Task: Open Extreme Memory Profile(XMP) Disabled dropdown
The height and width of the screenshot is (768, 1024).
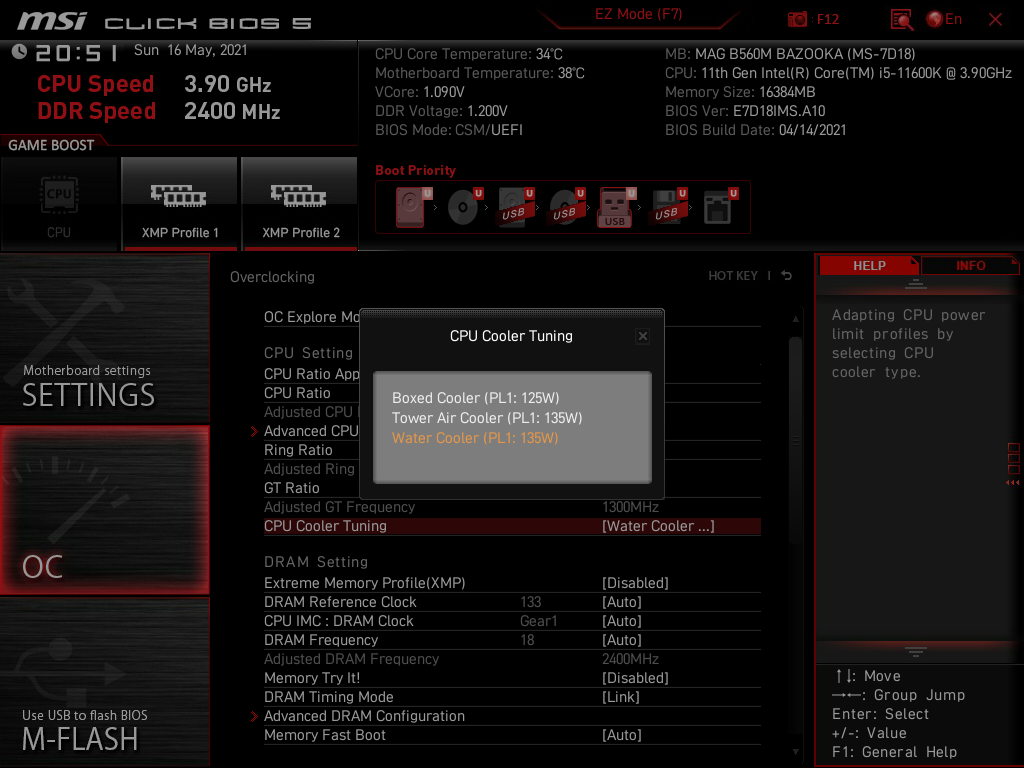Action: tap(635, 583)
